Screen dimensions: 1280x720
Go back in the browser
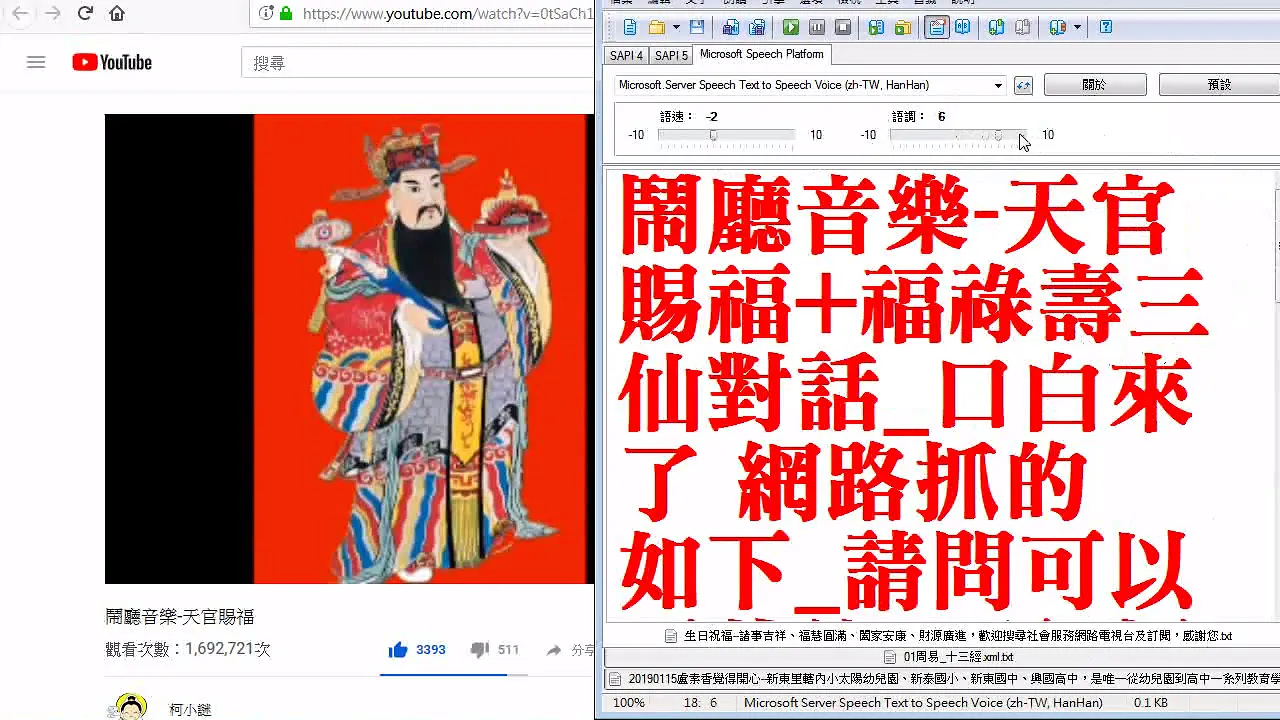click(x=21, y=14)
